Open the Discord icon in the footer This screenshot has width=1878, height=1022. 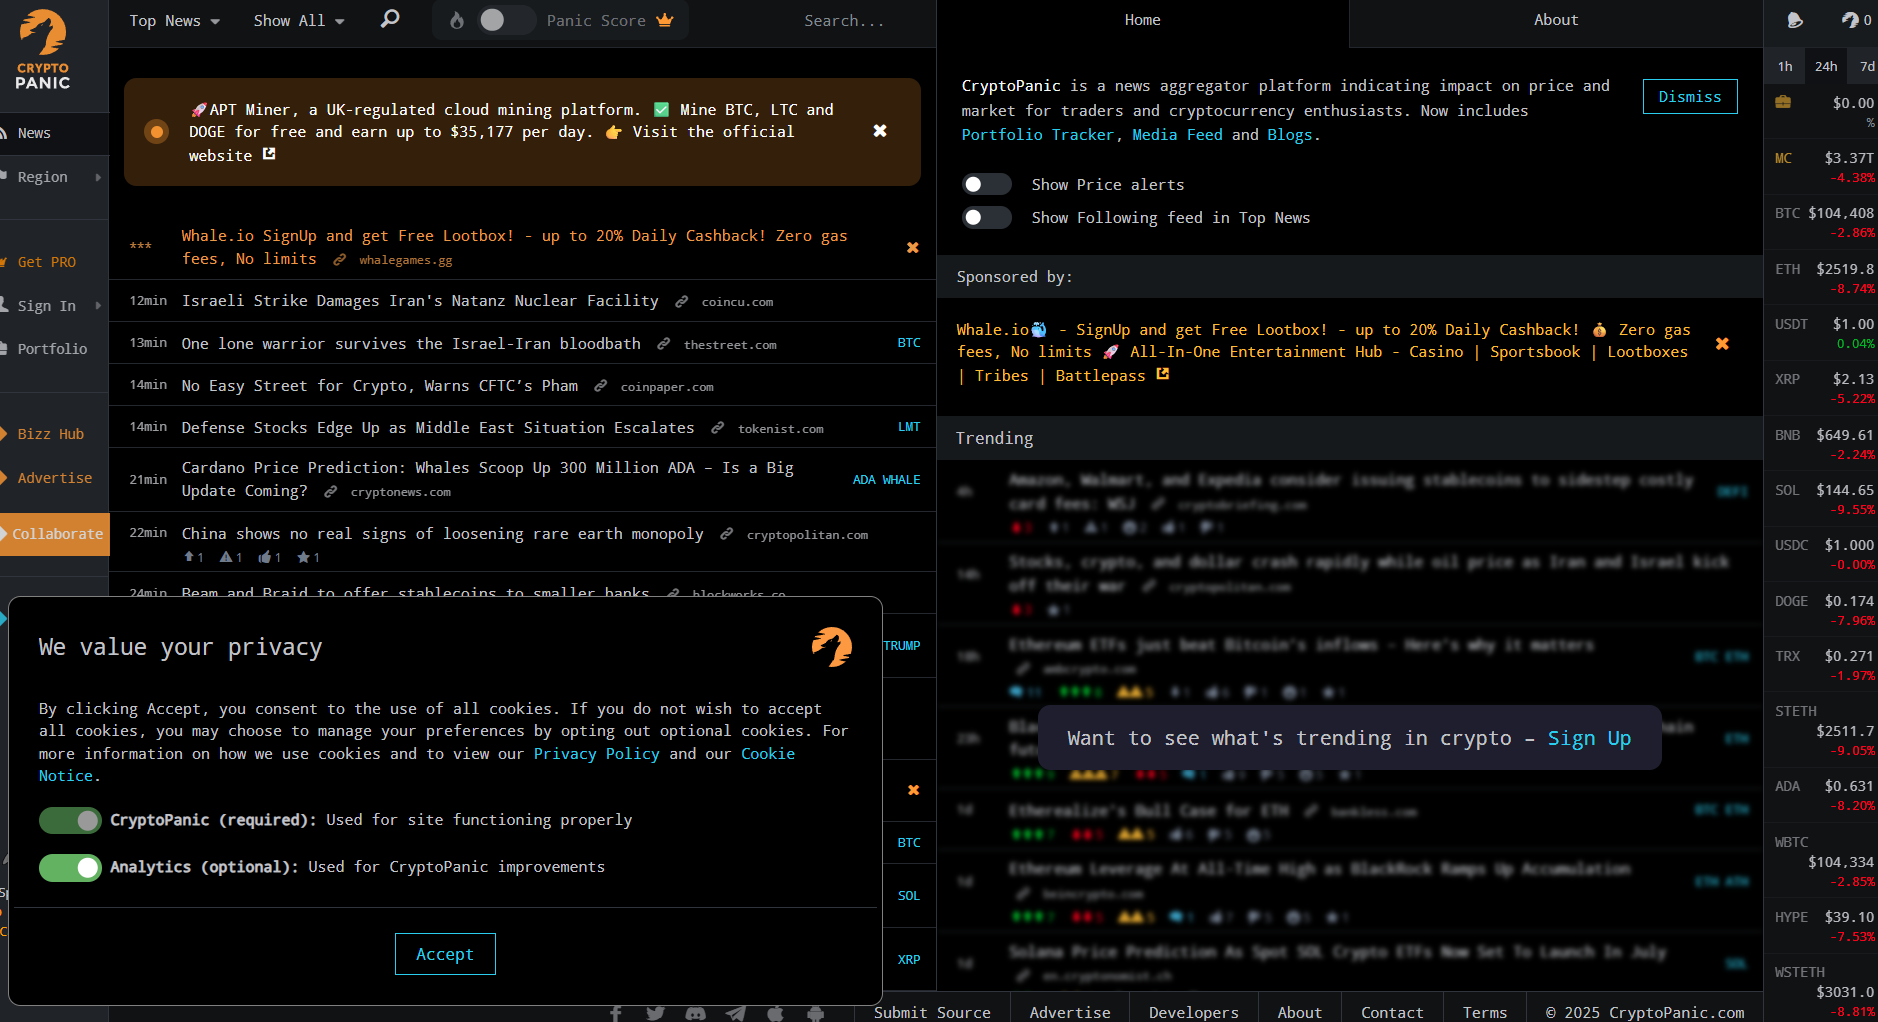click(695, 1013)
